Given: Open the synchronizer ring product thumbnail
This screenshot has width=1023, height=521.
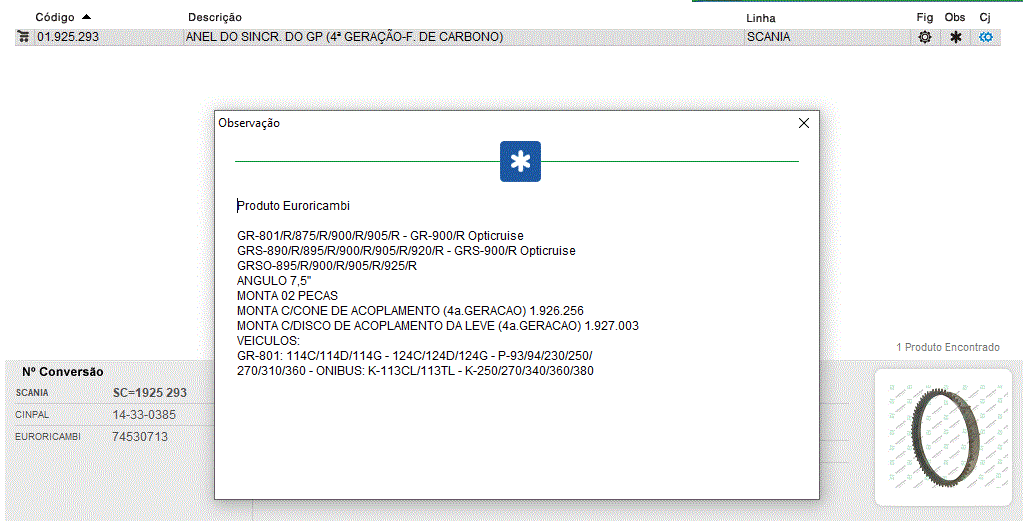Looking at the screenshot, I should tap(942, 435).
